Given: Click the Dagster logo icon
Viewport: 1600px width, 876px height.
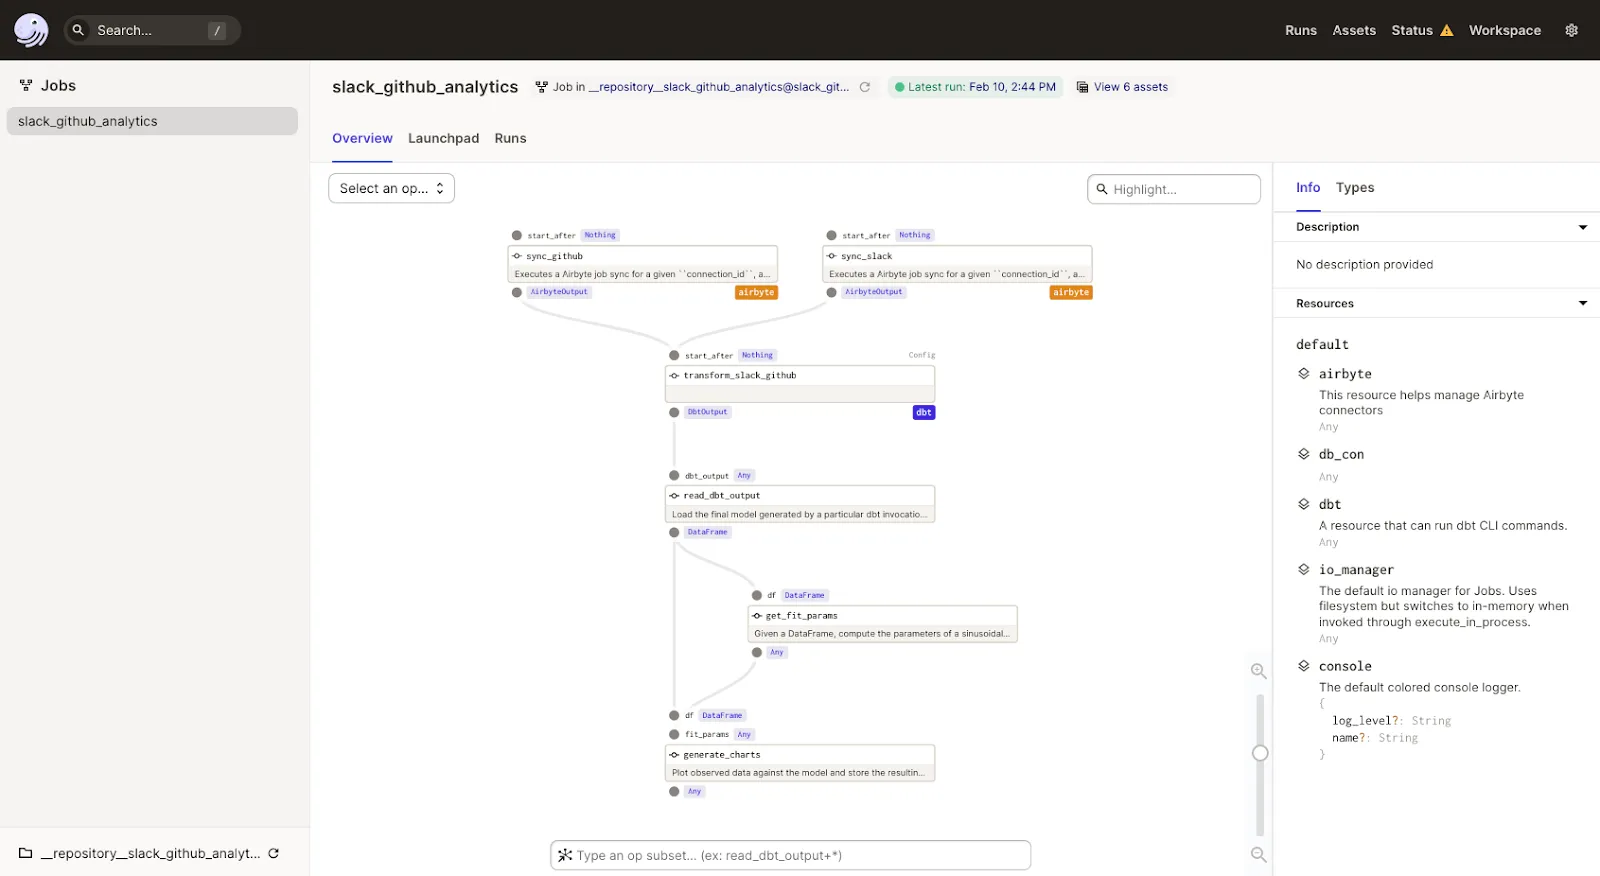Looking at the screenshot, I should pyautogui.click(x=31, y=30).
